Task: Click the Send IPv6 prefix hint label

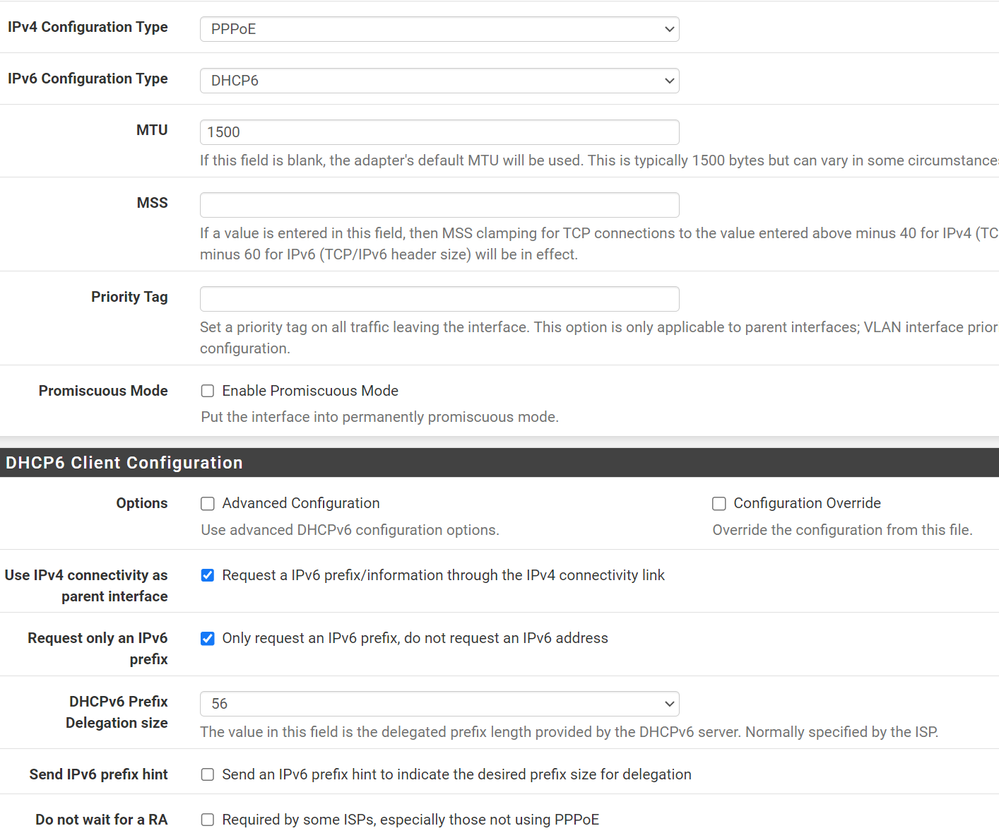Action: point(98,774)
